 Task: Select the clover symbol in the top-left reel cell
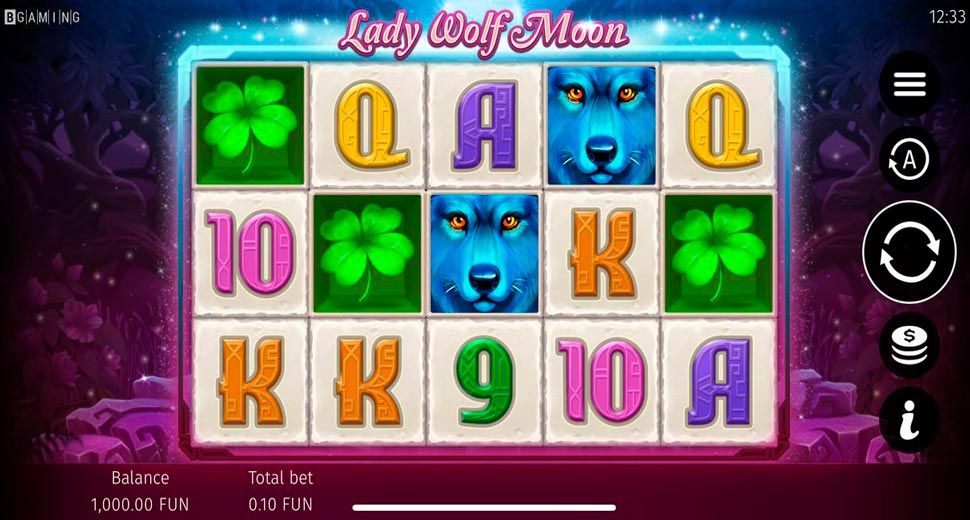(x=251, y=126)
